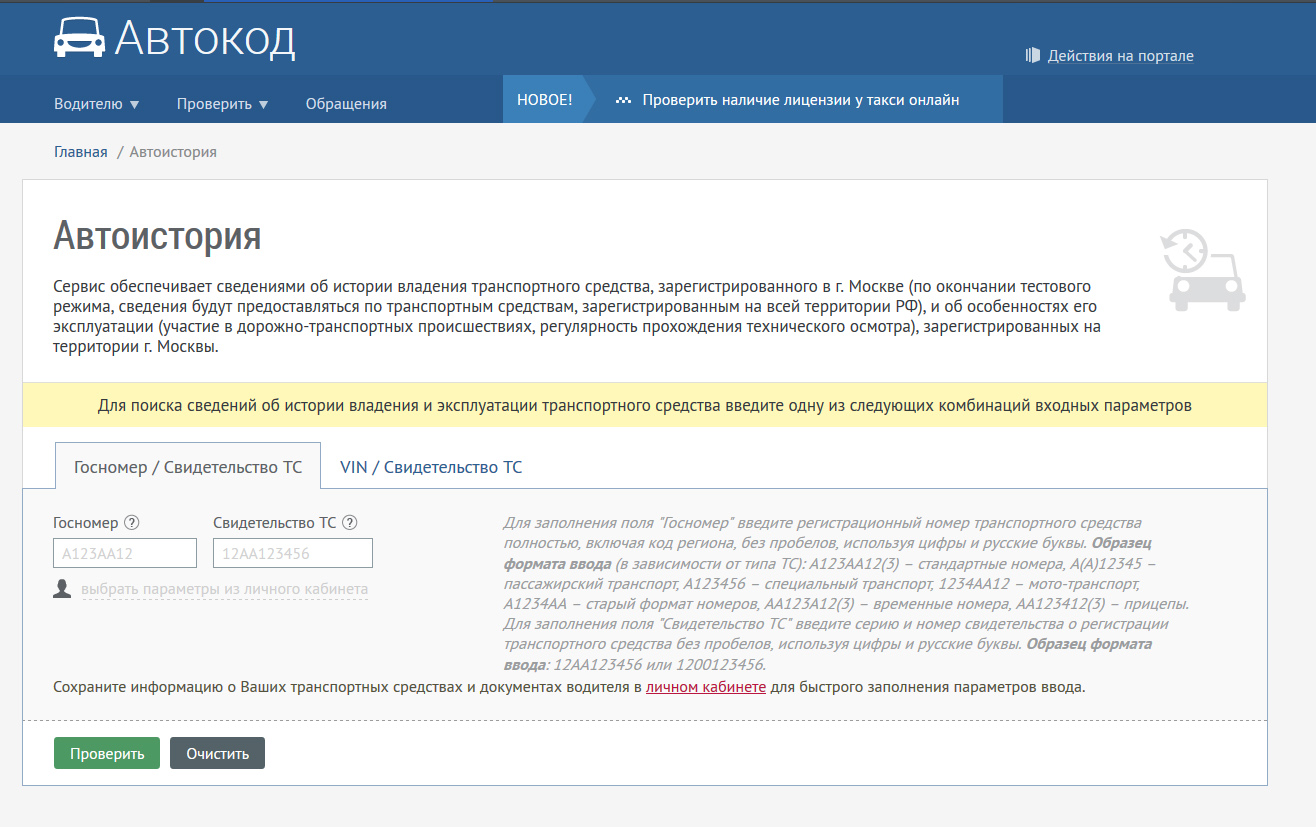Image resolution: width=1316 pixels, height=827 pixels.
Task: Click the person icon near personal cabinet link
Action: click(x=62, y=589)
